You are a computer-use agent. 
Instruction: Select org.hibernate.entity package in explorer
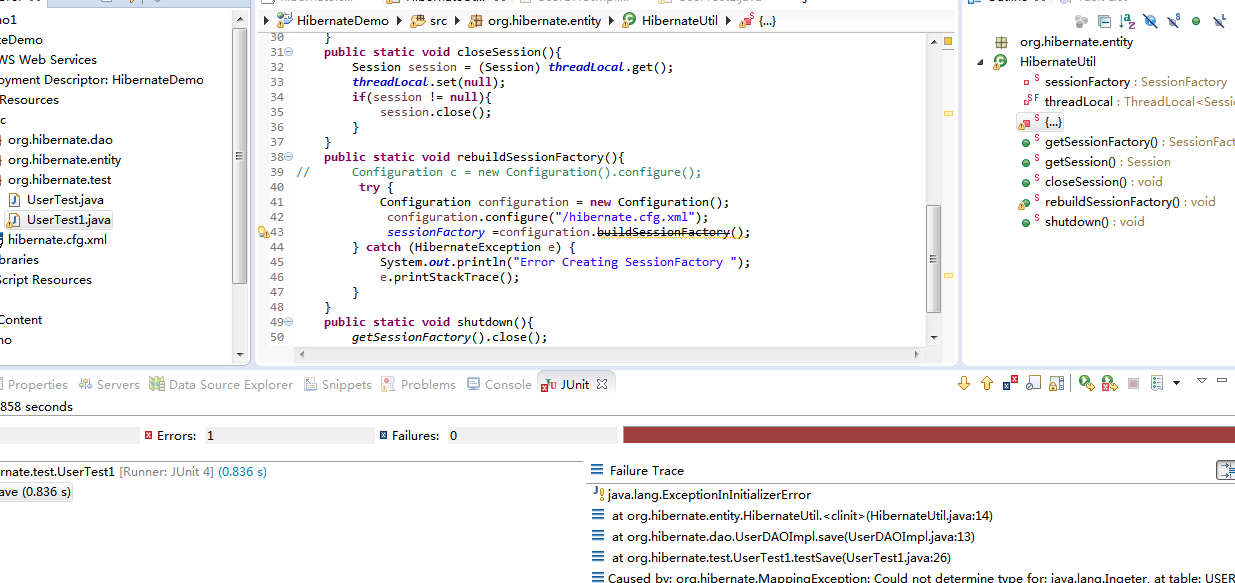coord(64,160)
